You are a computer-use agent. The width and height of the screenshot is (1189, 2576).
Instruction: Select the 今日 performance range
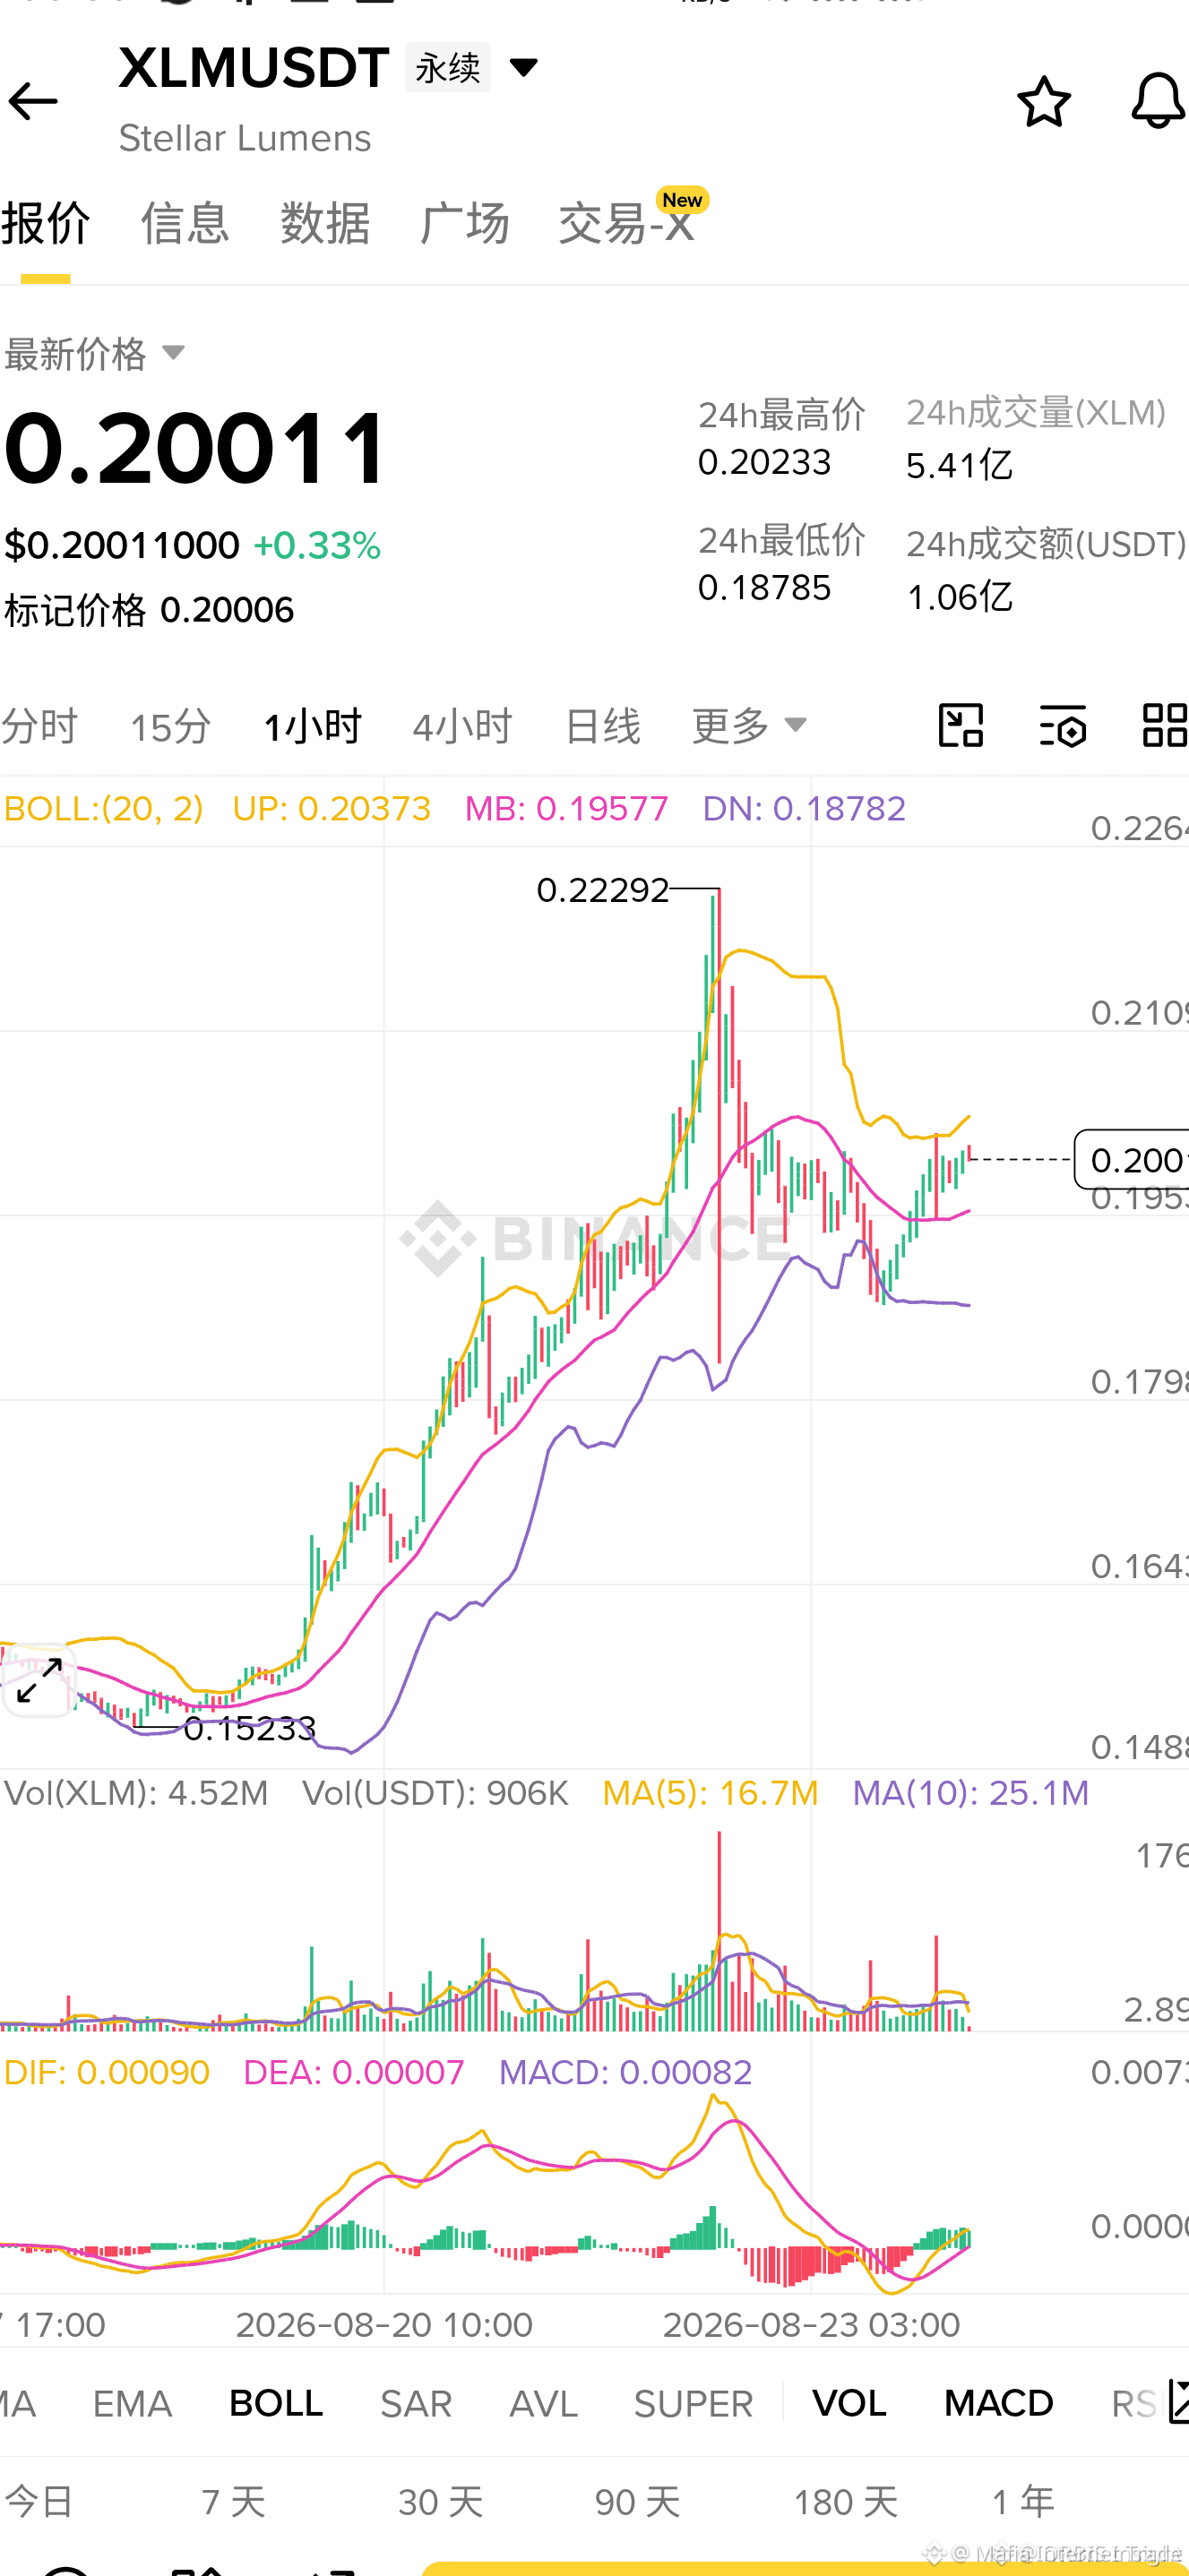pyautogui.click(x=39, y=2502)
